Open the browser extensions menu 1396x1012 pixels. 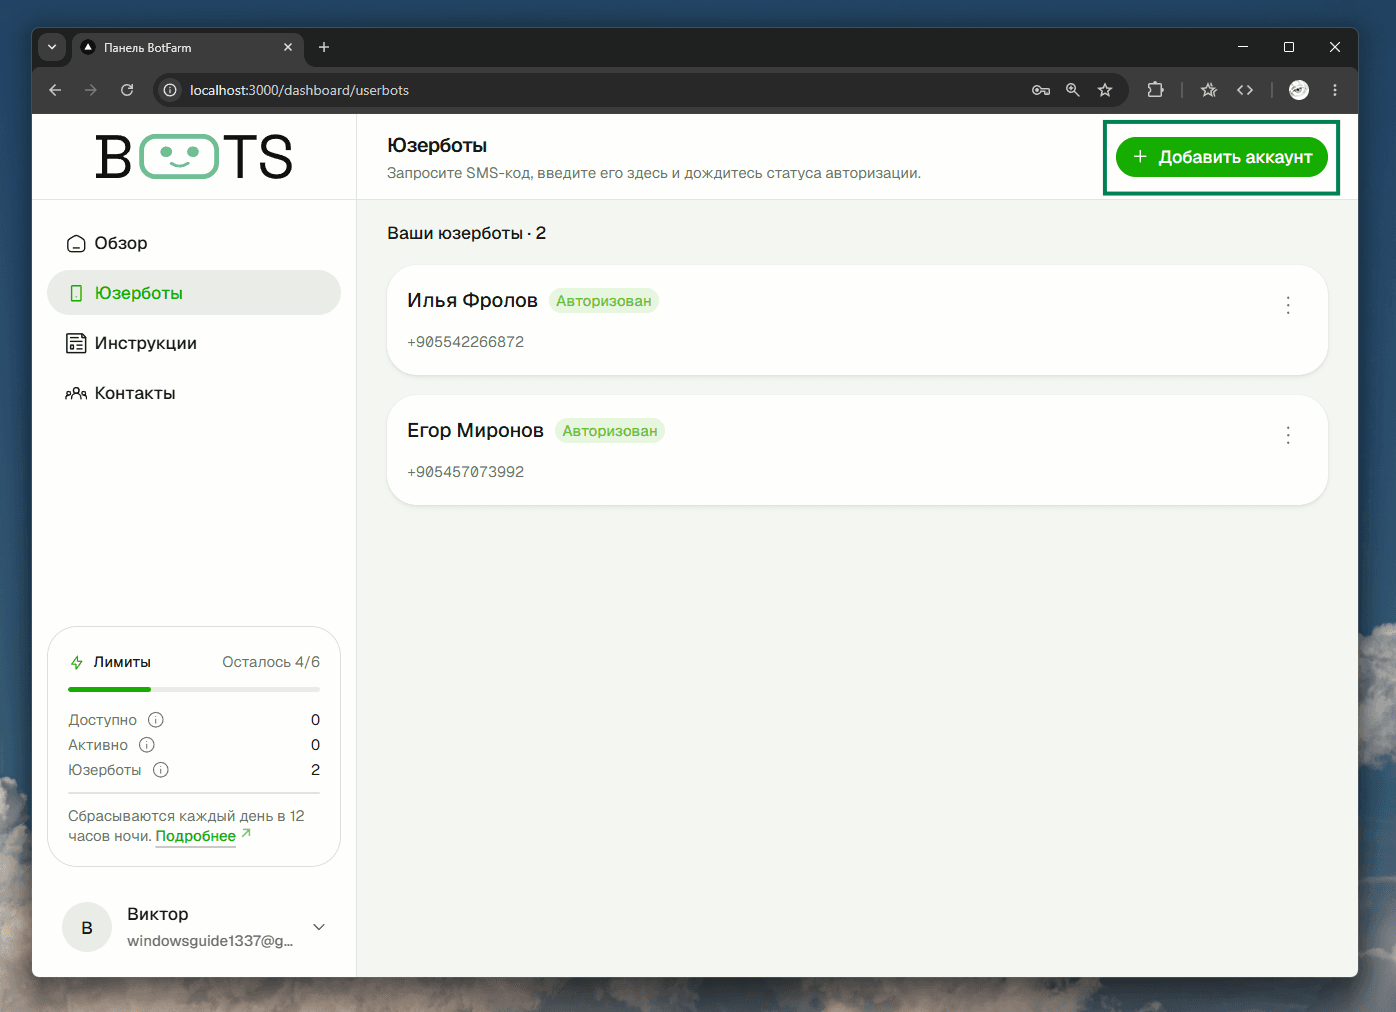coord(1155,90)
